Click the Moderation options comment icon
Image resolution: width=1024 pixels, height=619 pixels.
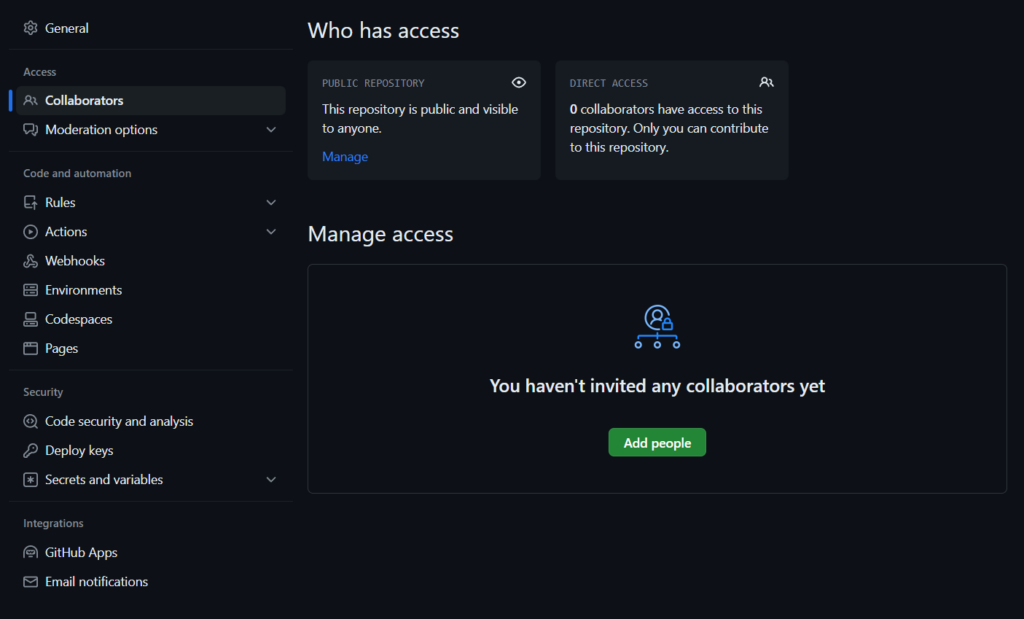tap(29, 129)
